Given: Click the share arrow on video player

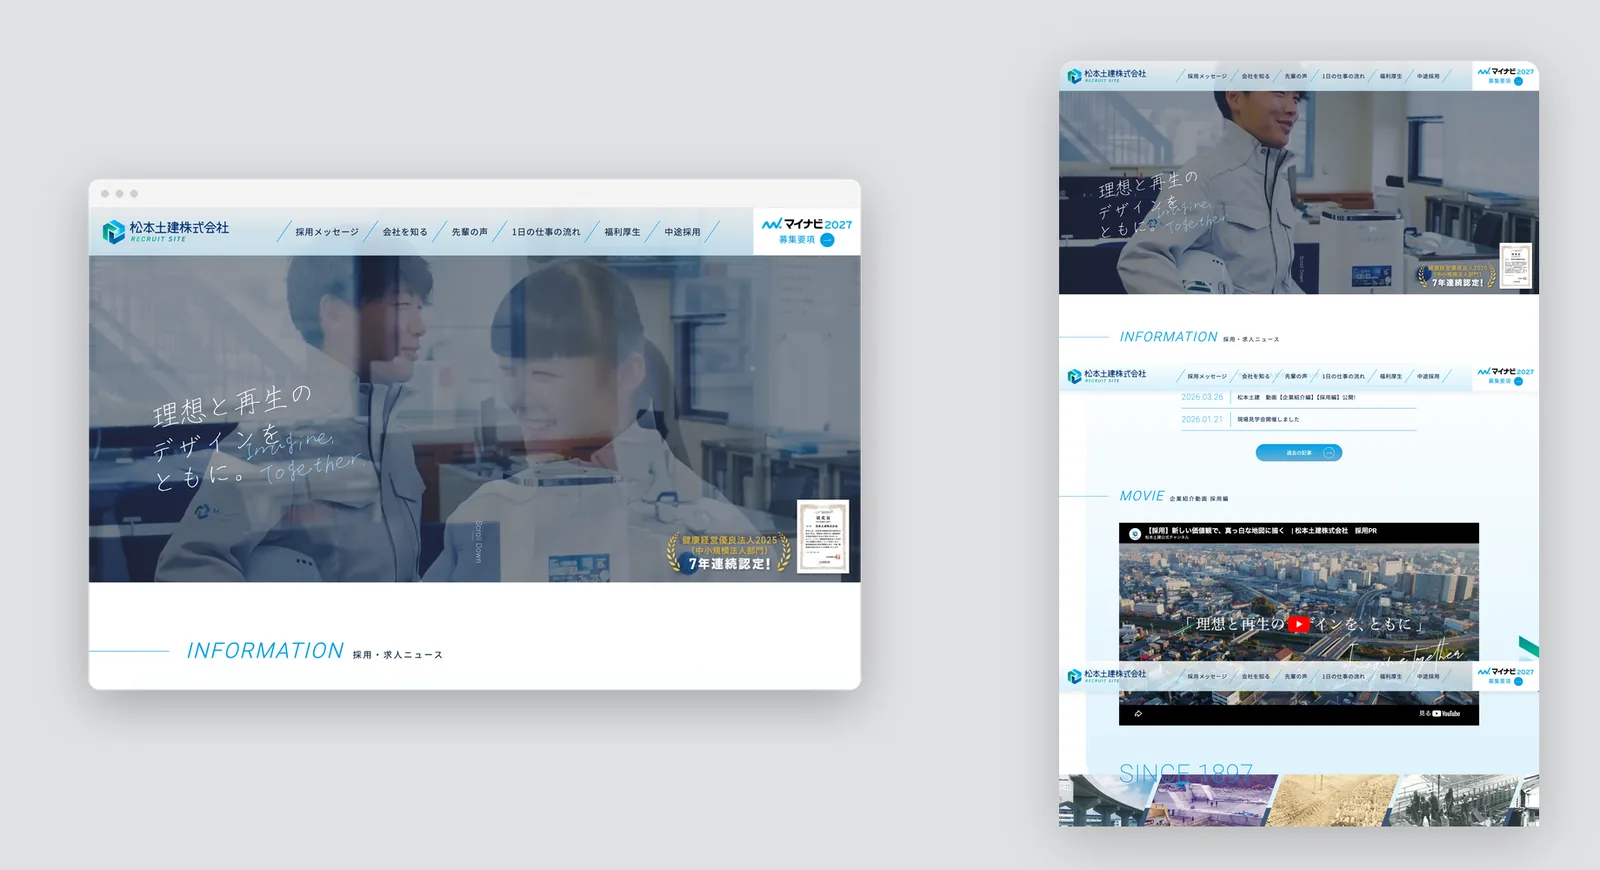Looking at the screenshot, I should (1138, 714).
